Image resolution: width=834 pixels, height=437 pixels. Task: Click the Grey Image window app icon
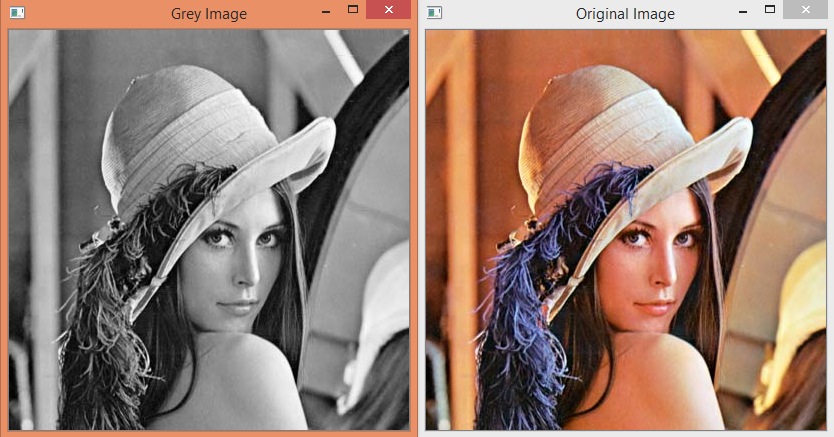pos(17,12)
